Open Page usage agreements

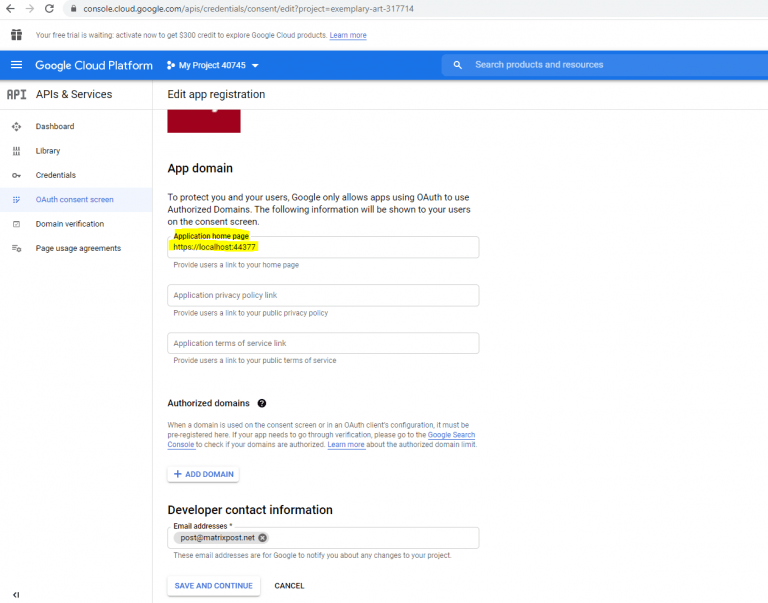(x=76, y=248)
